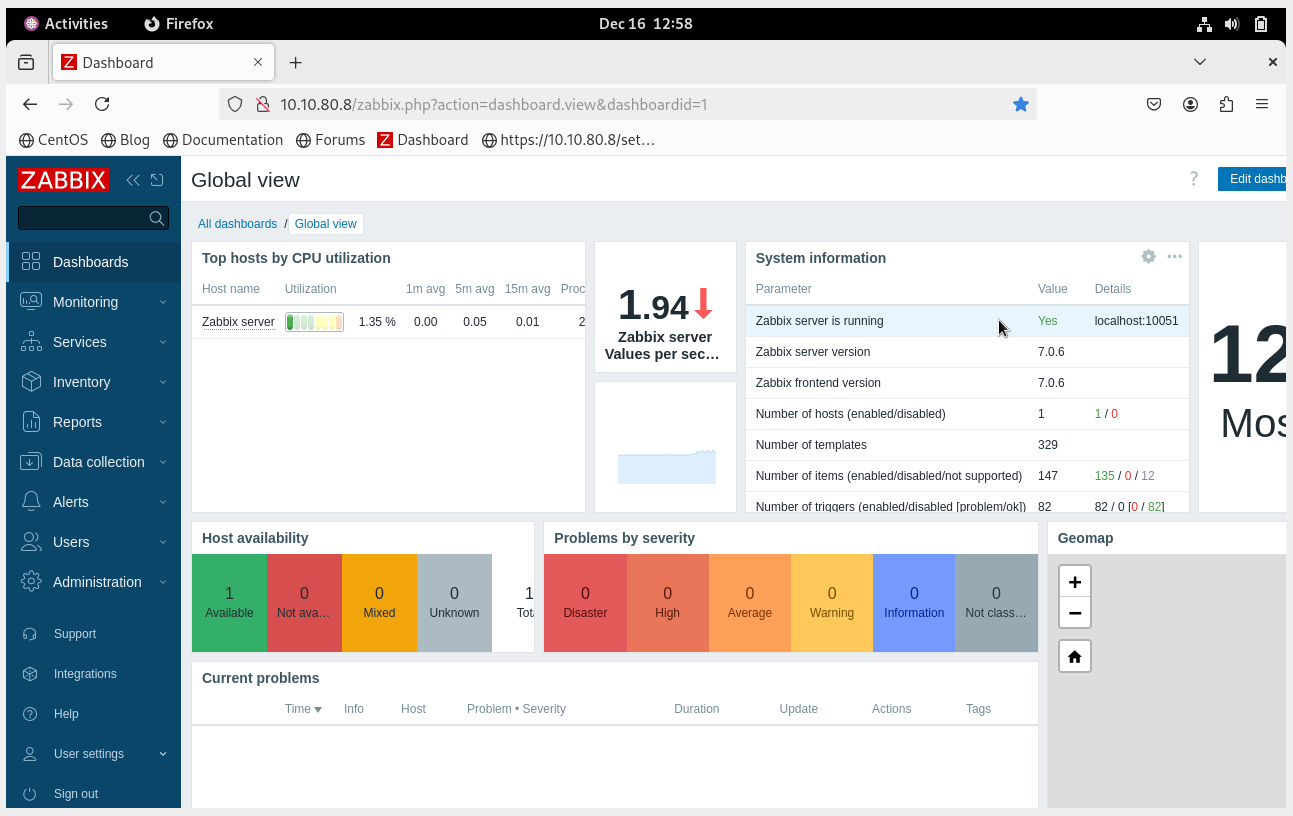
Task: Open Firefox app menu in top bar
Action: 179,23
